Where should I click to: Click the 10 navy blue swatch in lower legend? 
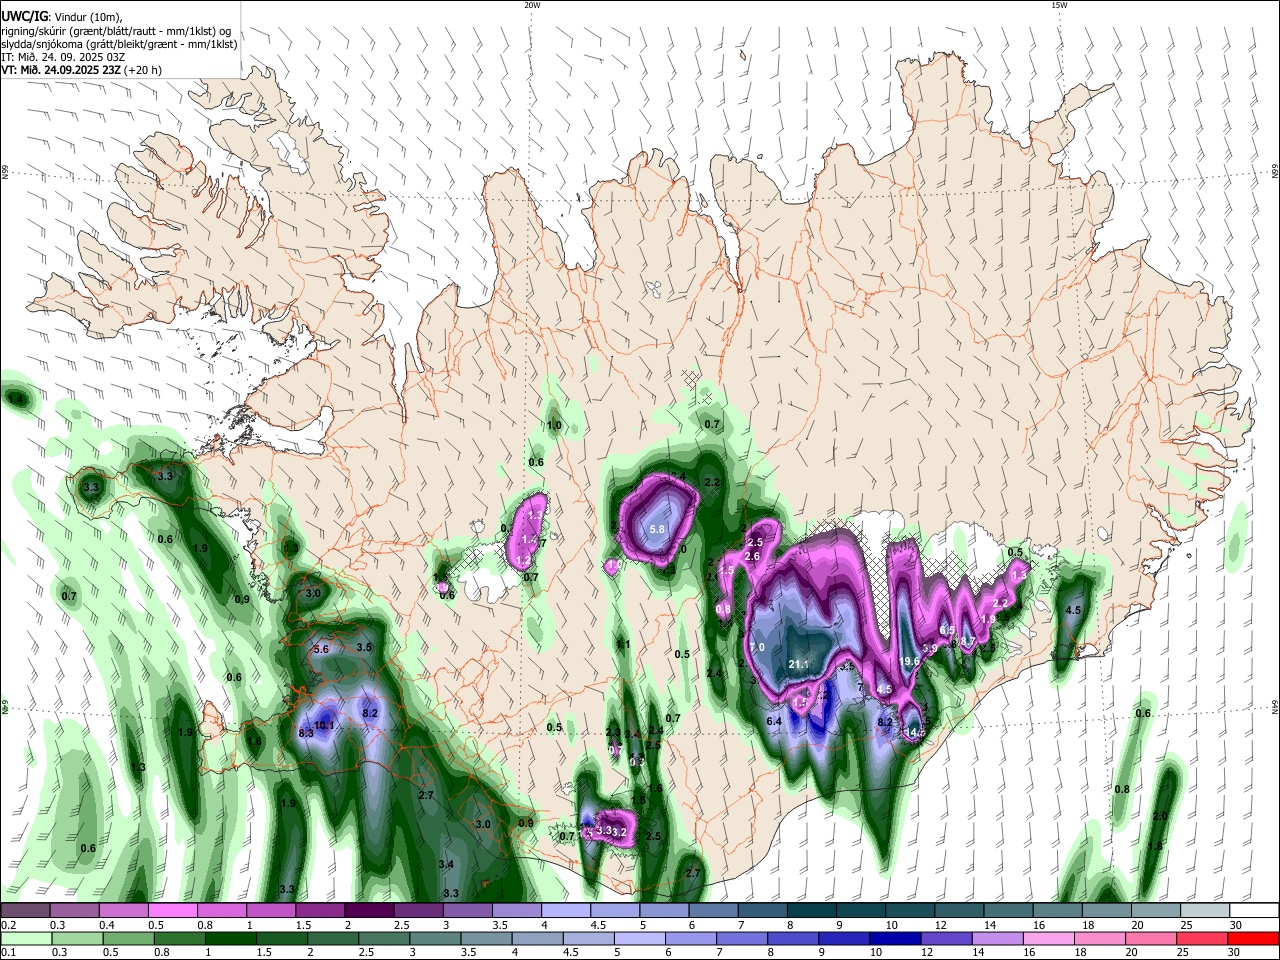tap(895, 938)
